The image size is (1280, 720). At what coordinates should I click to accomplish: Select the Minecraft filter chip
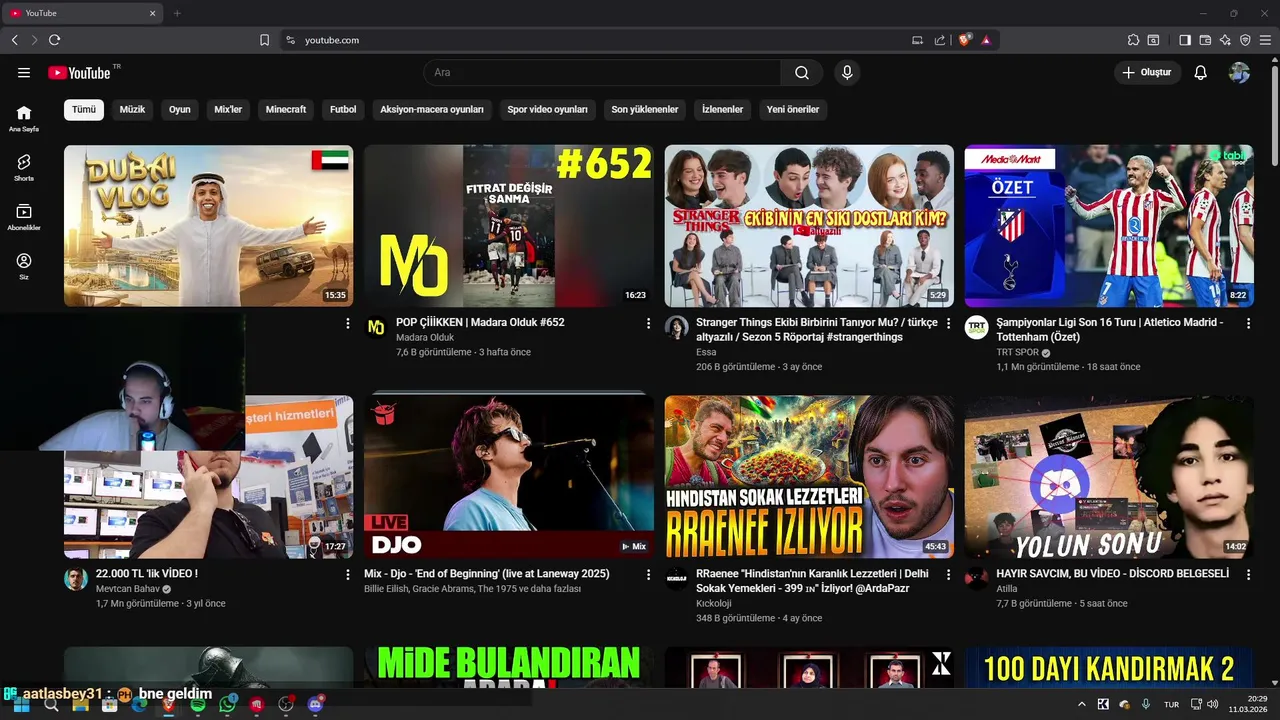[x=286, y=110]
